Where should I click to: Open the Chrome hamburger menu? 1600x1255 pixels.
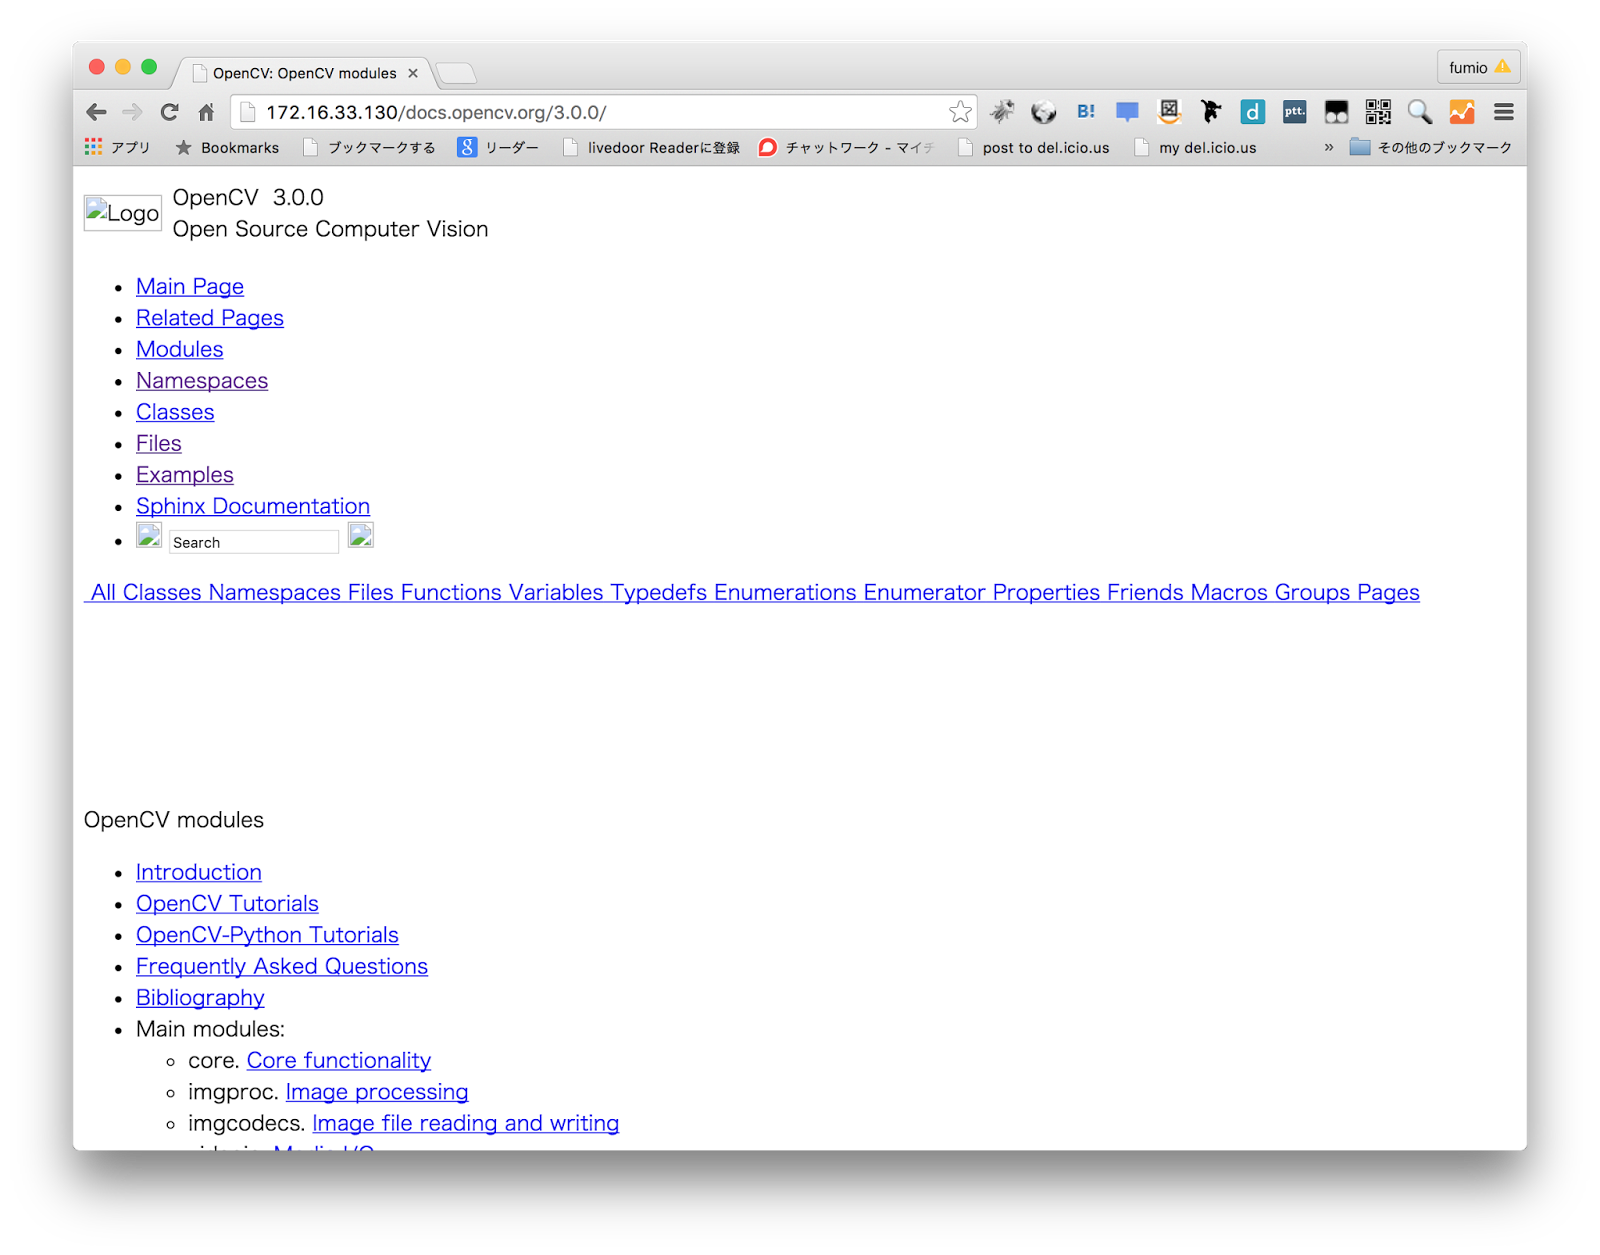1503,112
